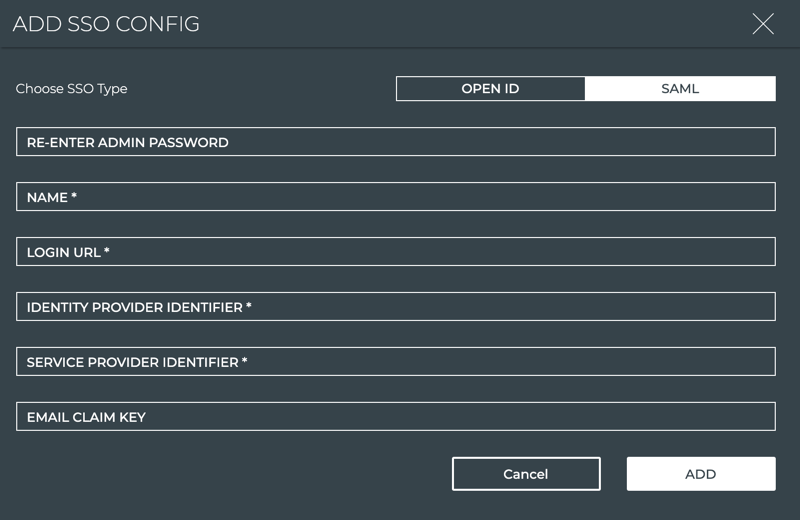Select the Identity Provider Identifier field

(396, 307)
